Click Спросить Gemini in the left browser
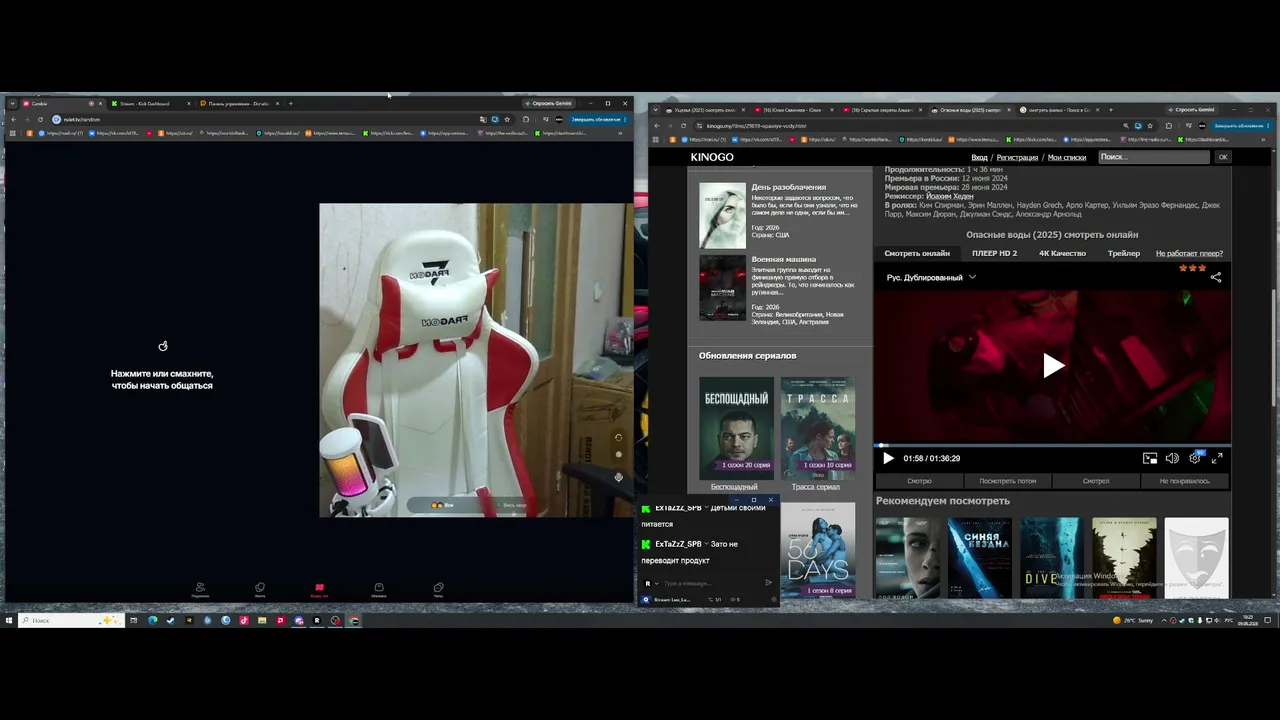This screenshot has width=1280, height=720. click(x=551, y=103)
